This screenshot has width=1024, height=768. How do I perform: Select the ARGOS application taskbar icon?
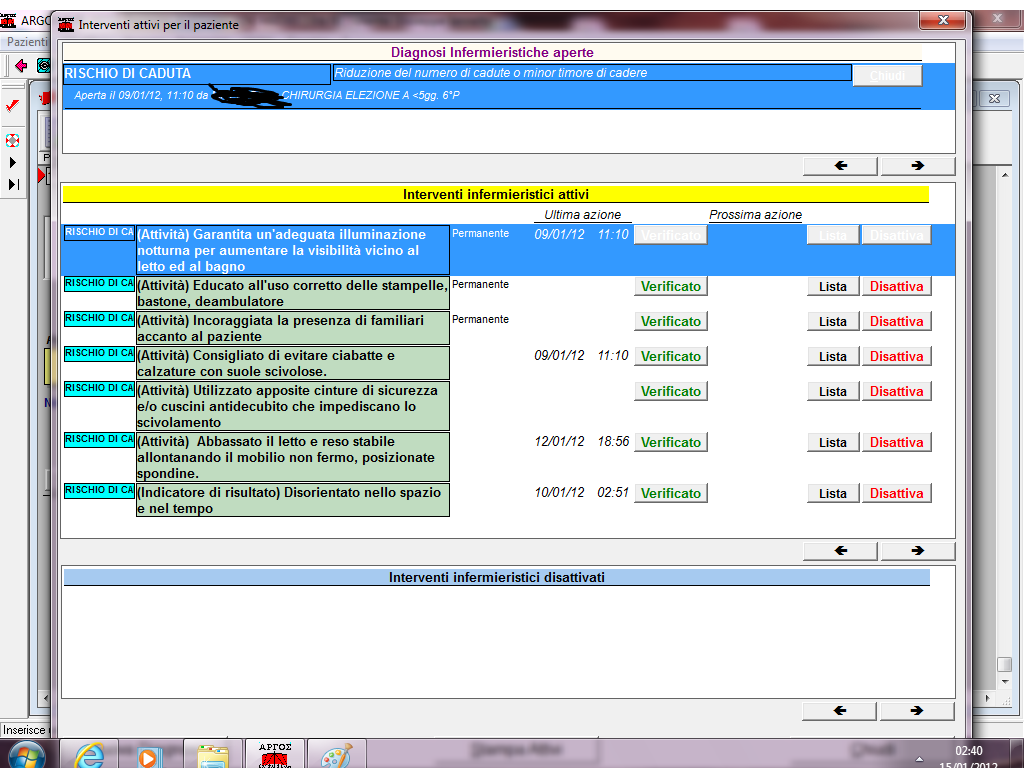(274, 755)
